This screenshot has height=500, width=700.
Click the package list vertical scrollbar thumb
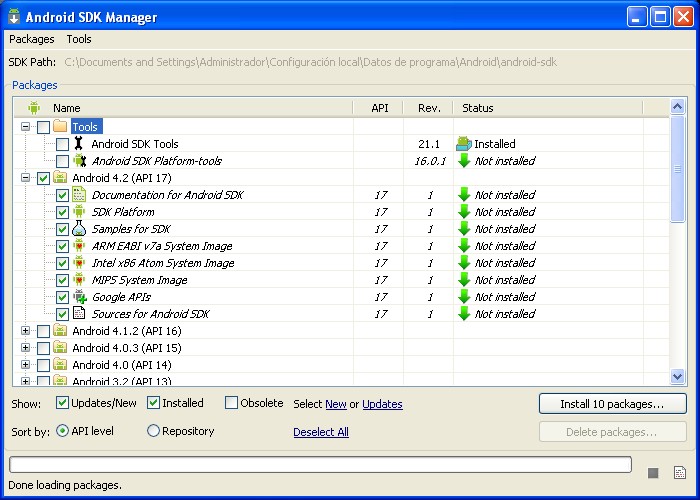pyautogui.click(x=677, y=168)
